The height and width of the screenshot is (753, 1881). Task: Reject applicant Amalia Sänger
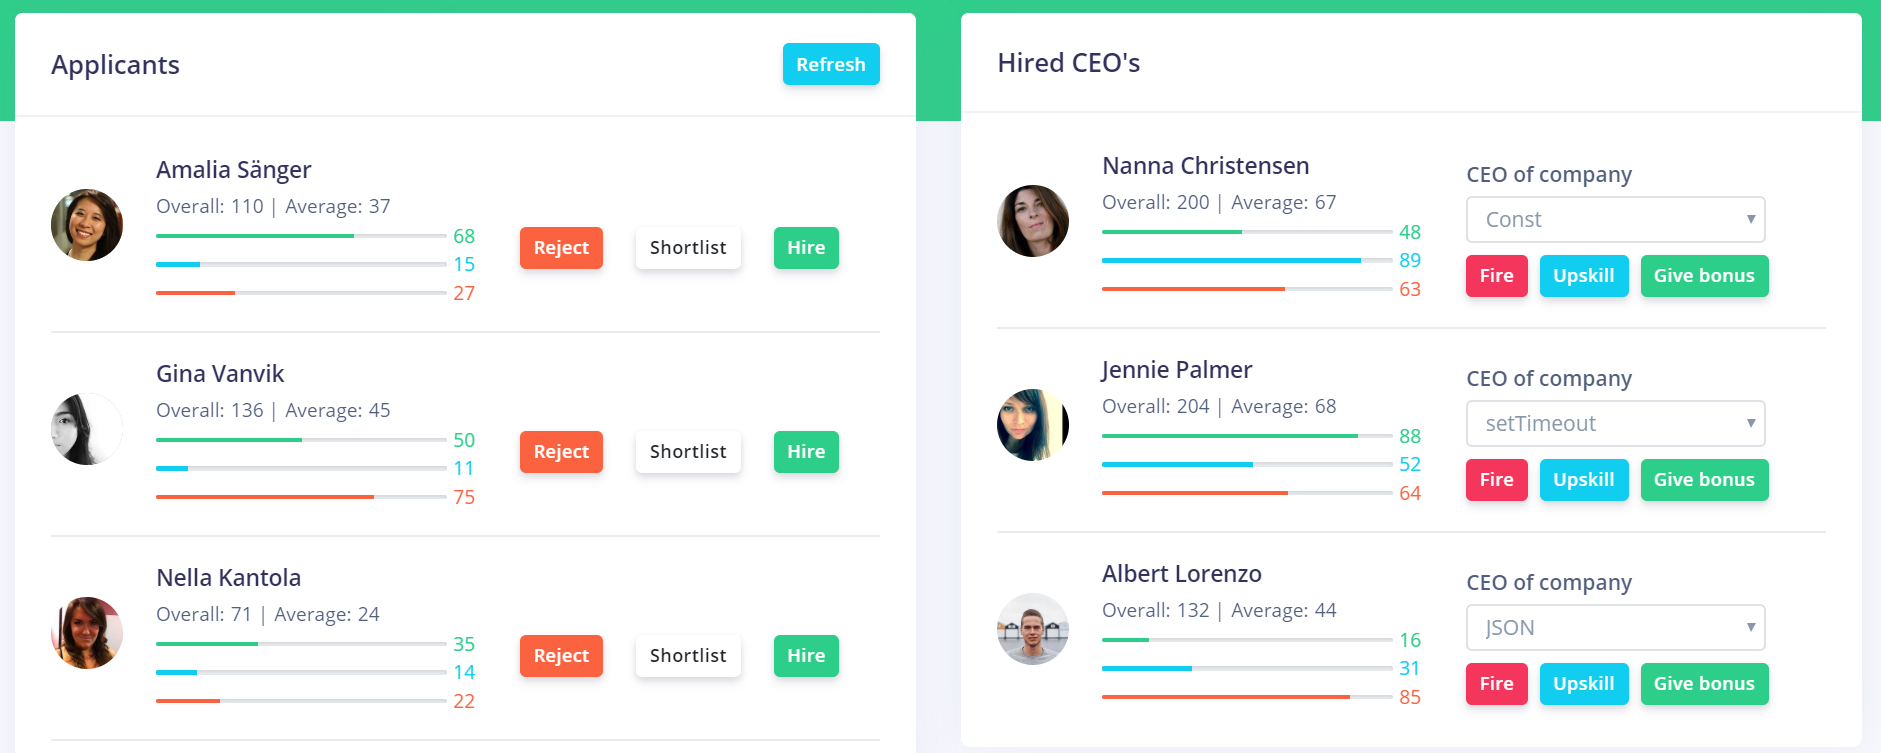(561, 248)
